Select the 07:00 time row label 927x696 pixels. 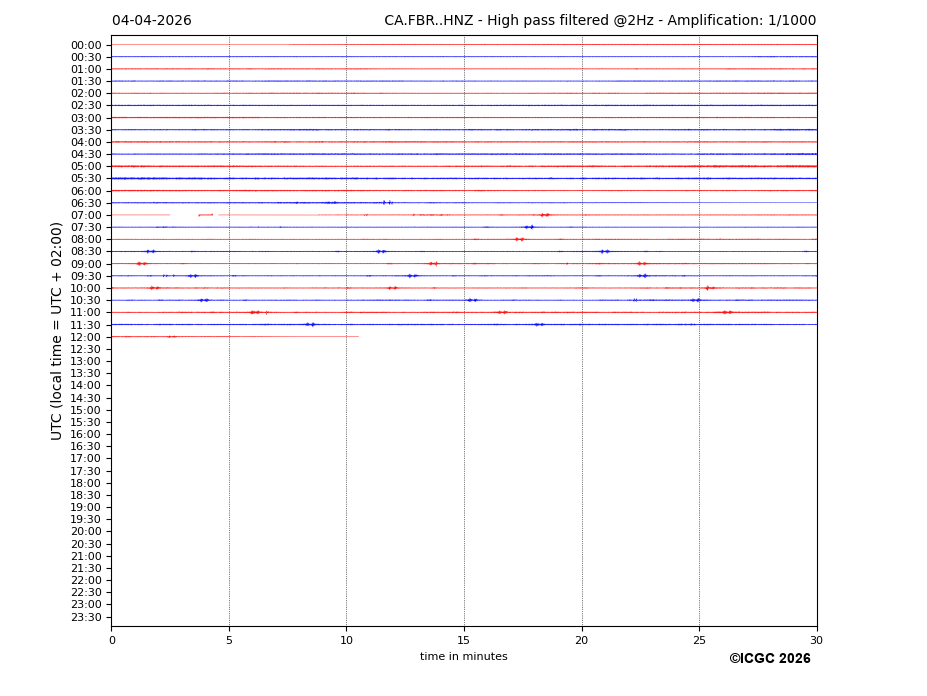(86, 215)
